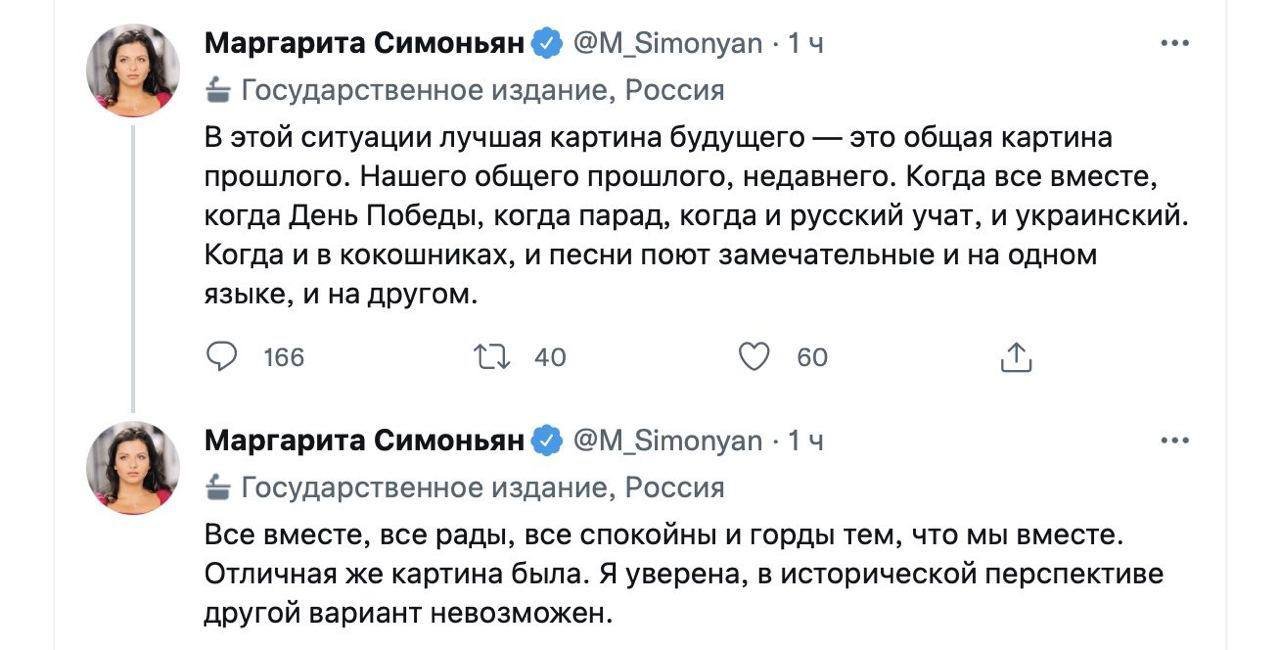Image resolution: width=1280 pixels, height=650 pixels.
Task: Retweet the first tweet via arrows icon
Action: [x=496, y=356]
